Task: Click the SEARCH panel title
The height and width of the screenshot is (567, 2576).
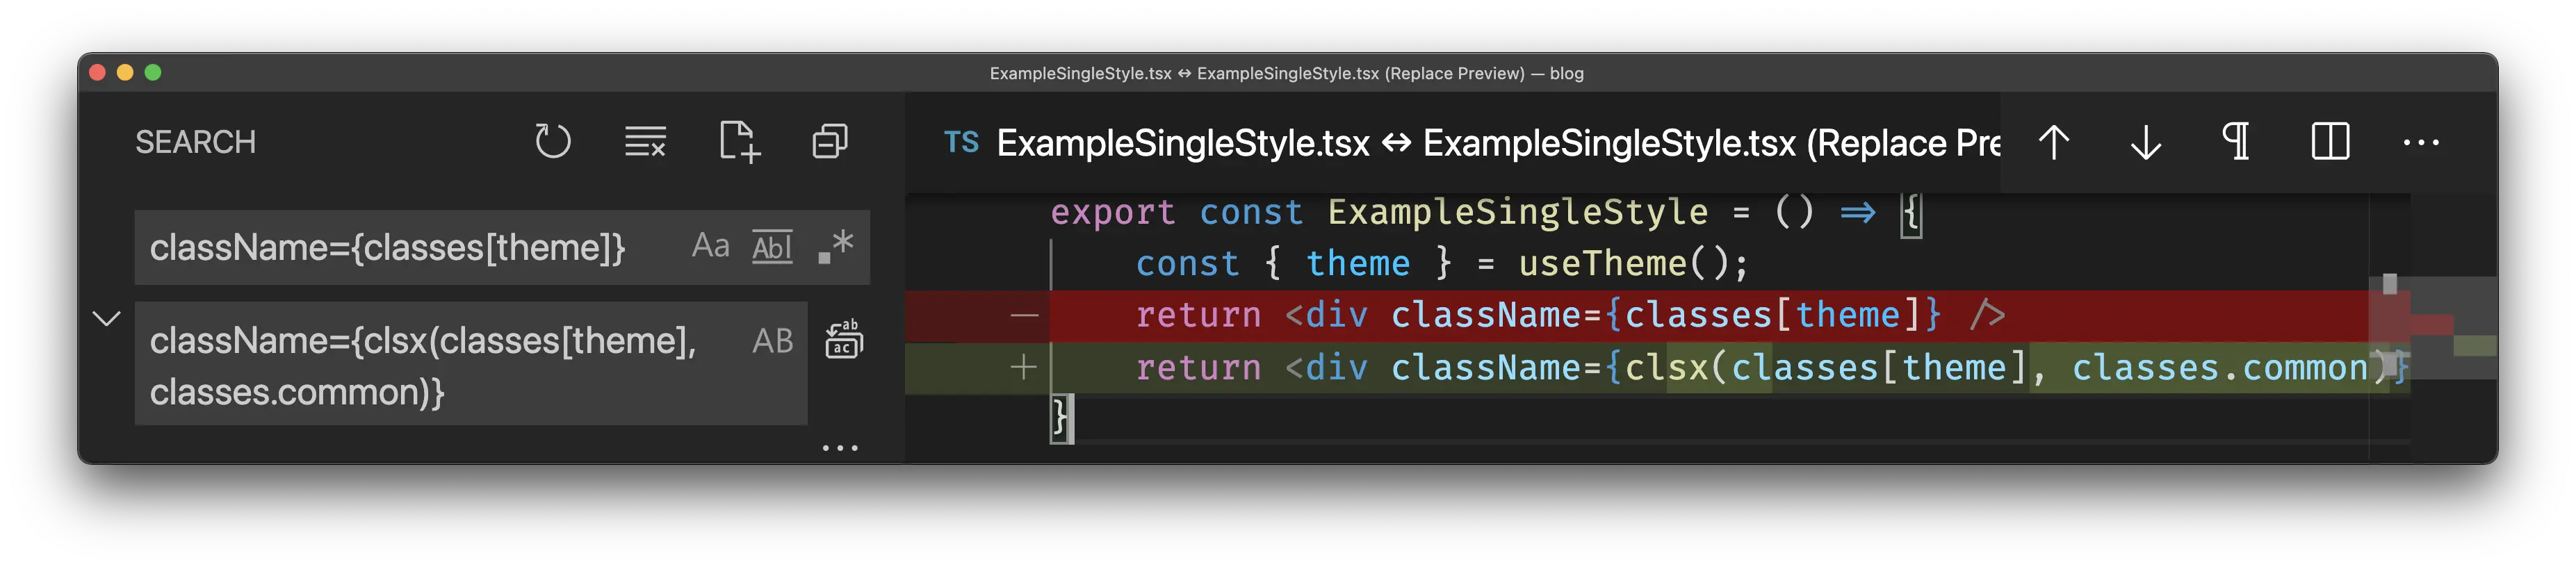Action: click(x=196, y=142)
